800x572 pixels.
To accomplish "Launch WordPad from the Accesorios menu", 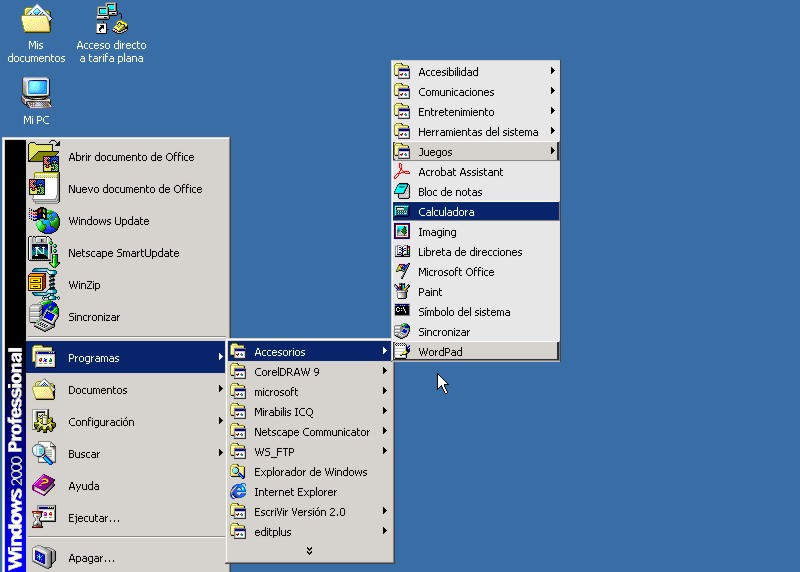I will tap(476, 351).
